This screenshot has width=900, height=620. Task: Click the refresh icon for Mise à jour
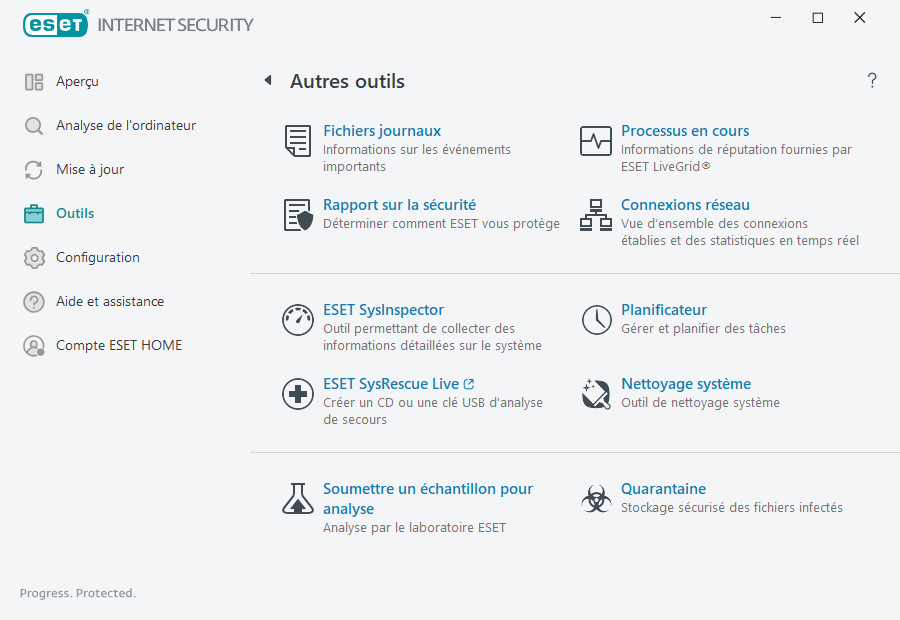[34, 170]
